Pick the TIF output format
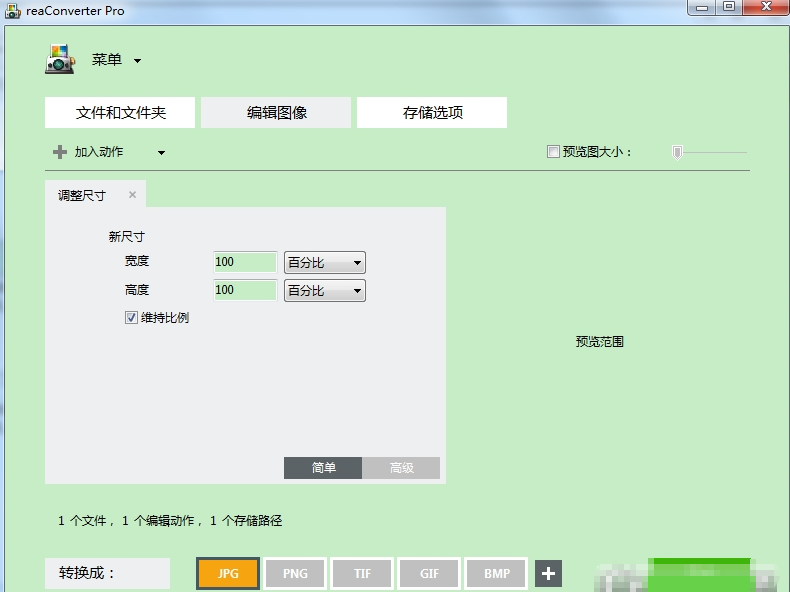790x592 pixels. [362, 573]
